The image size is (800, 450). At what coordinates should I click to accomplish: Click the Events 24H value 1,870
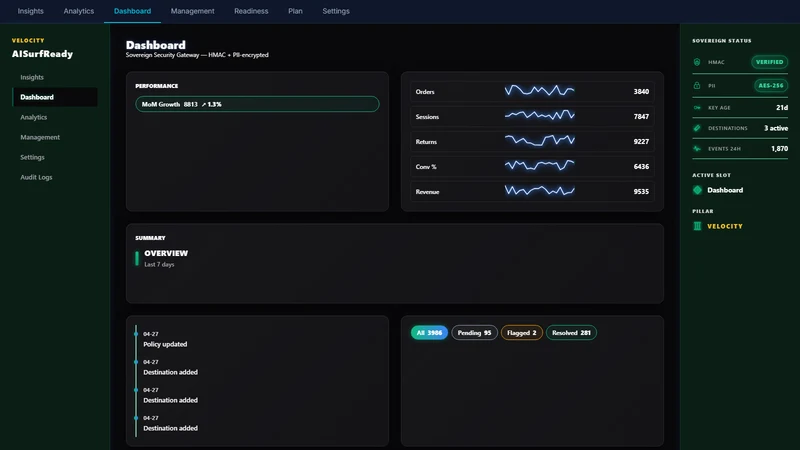coord(779,148)
